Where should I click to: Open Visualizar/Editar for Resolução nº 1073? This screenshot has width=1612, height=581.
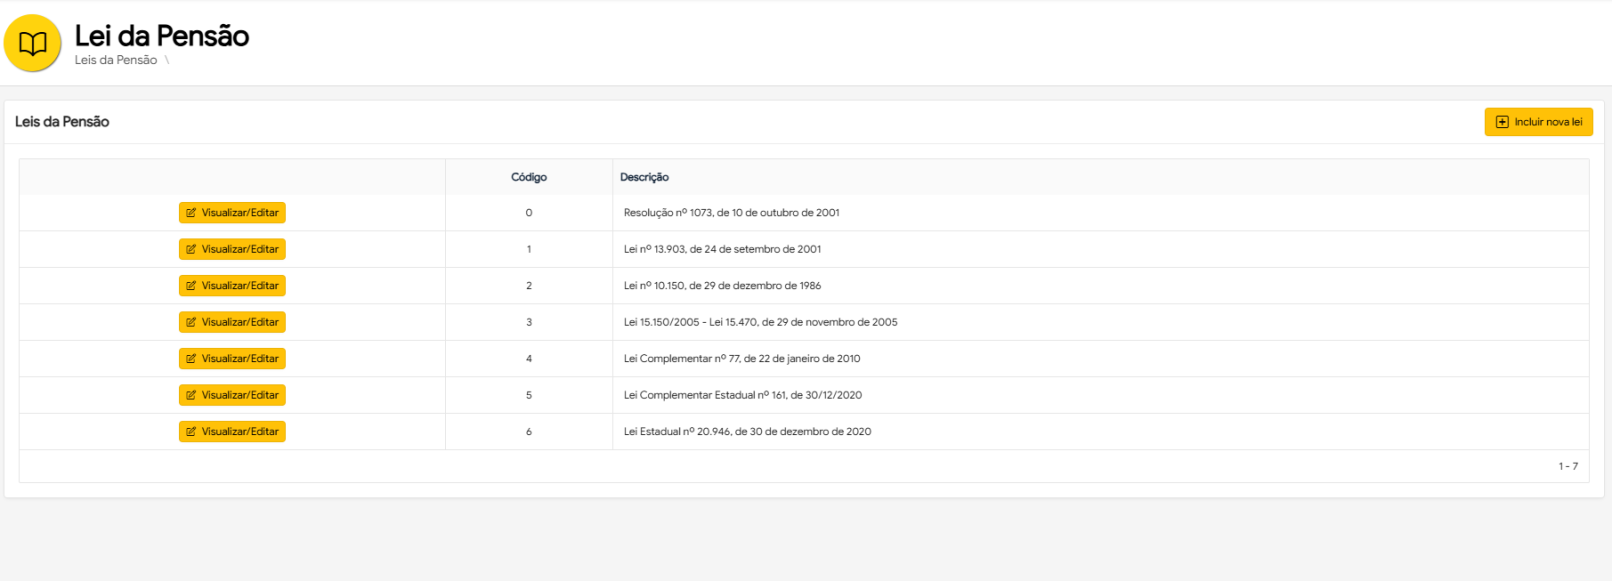click(x=232, y=213)
